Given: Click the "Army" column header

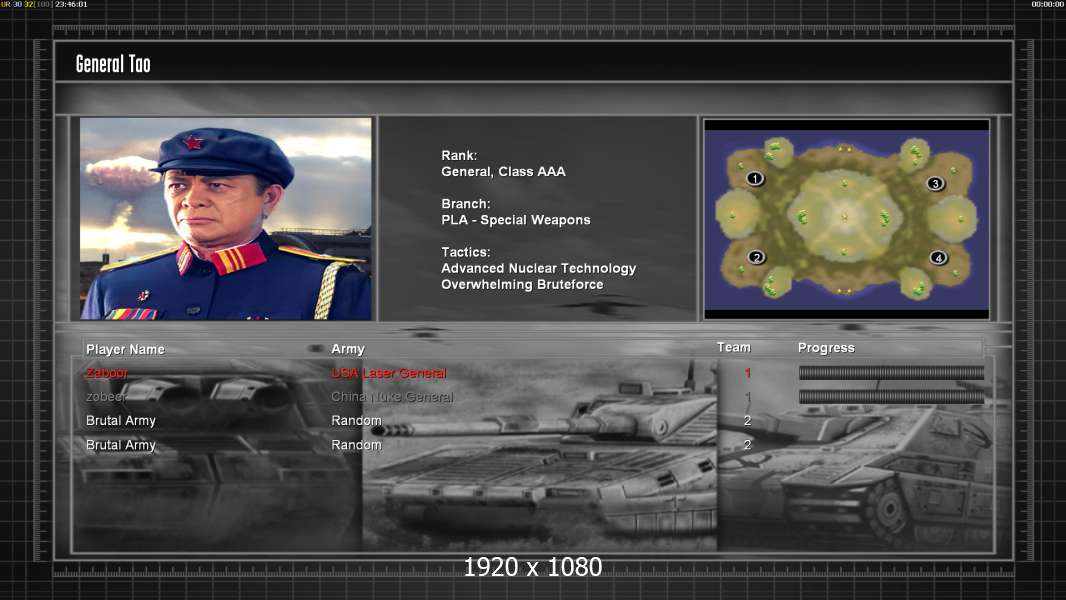Looking at the screenshot, I should point(348,349).
